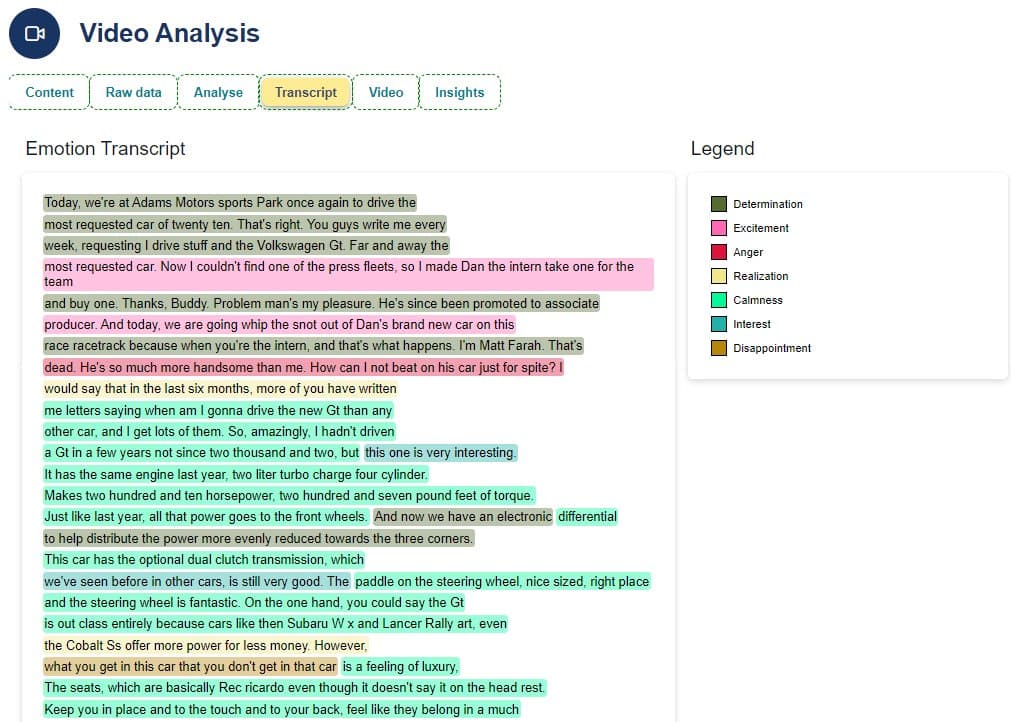The height and width of the screenshot is (722, 1011).
Task: Click the highlighted text 'this one is very interesting'
Action: (440, 452)
